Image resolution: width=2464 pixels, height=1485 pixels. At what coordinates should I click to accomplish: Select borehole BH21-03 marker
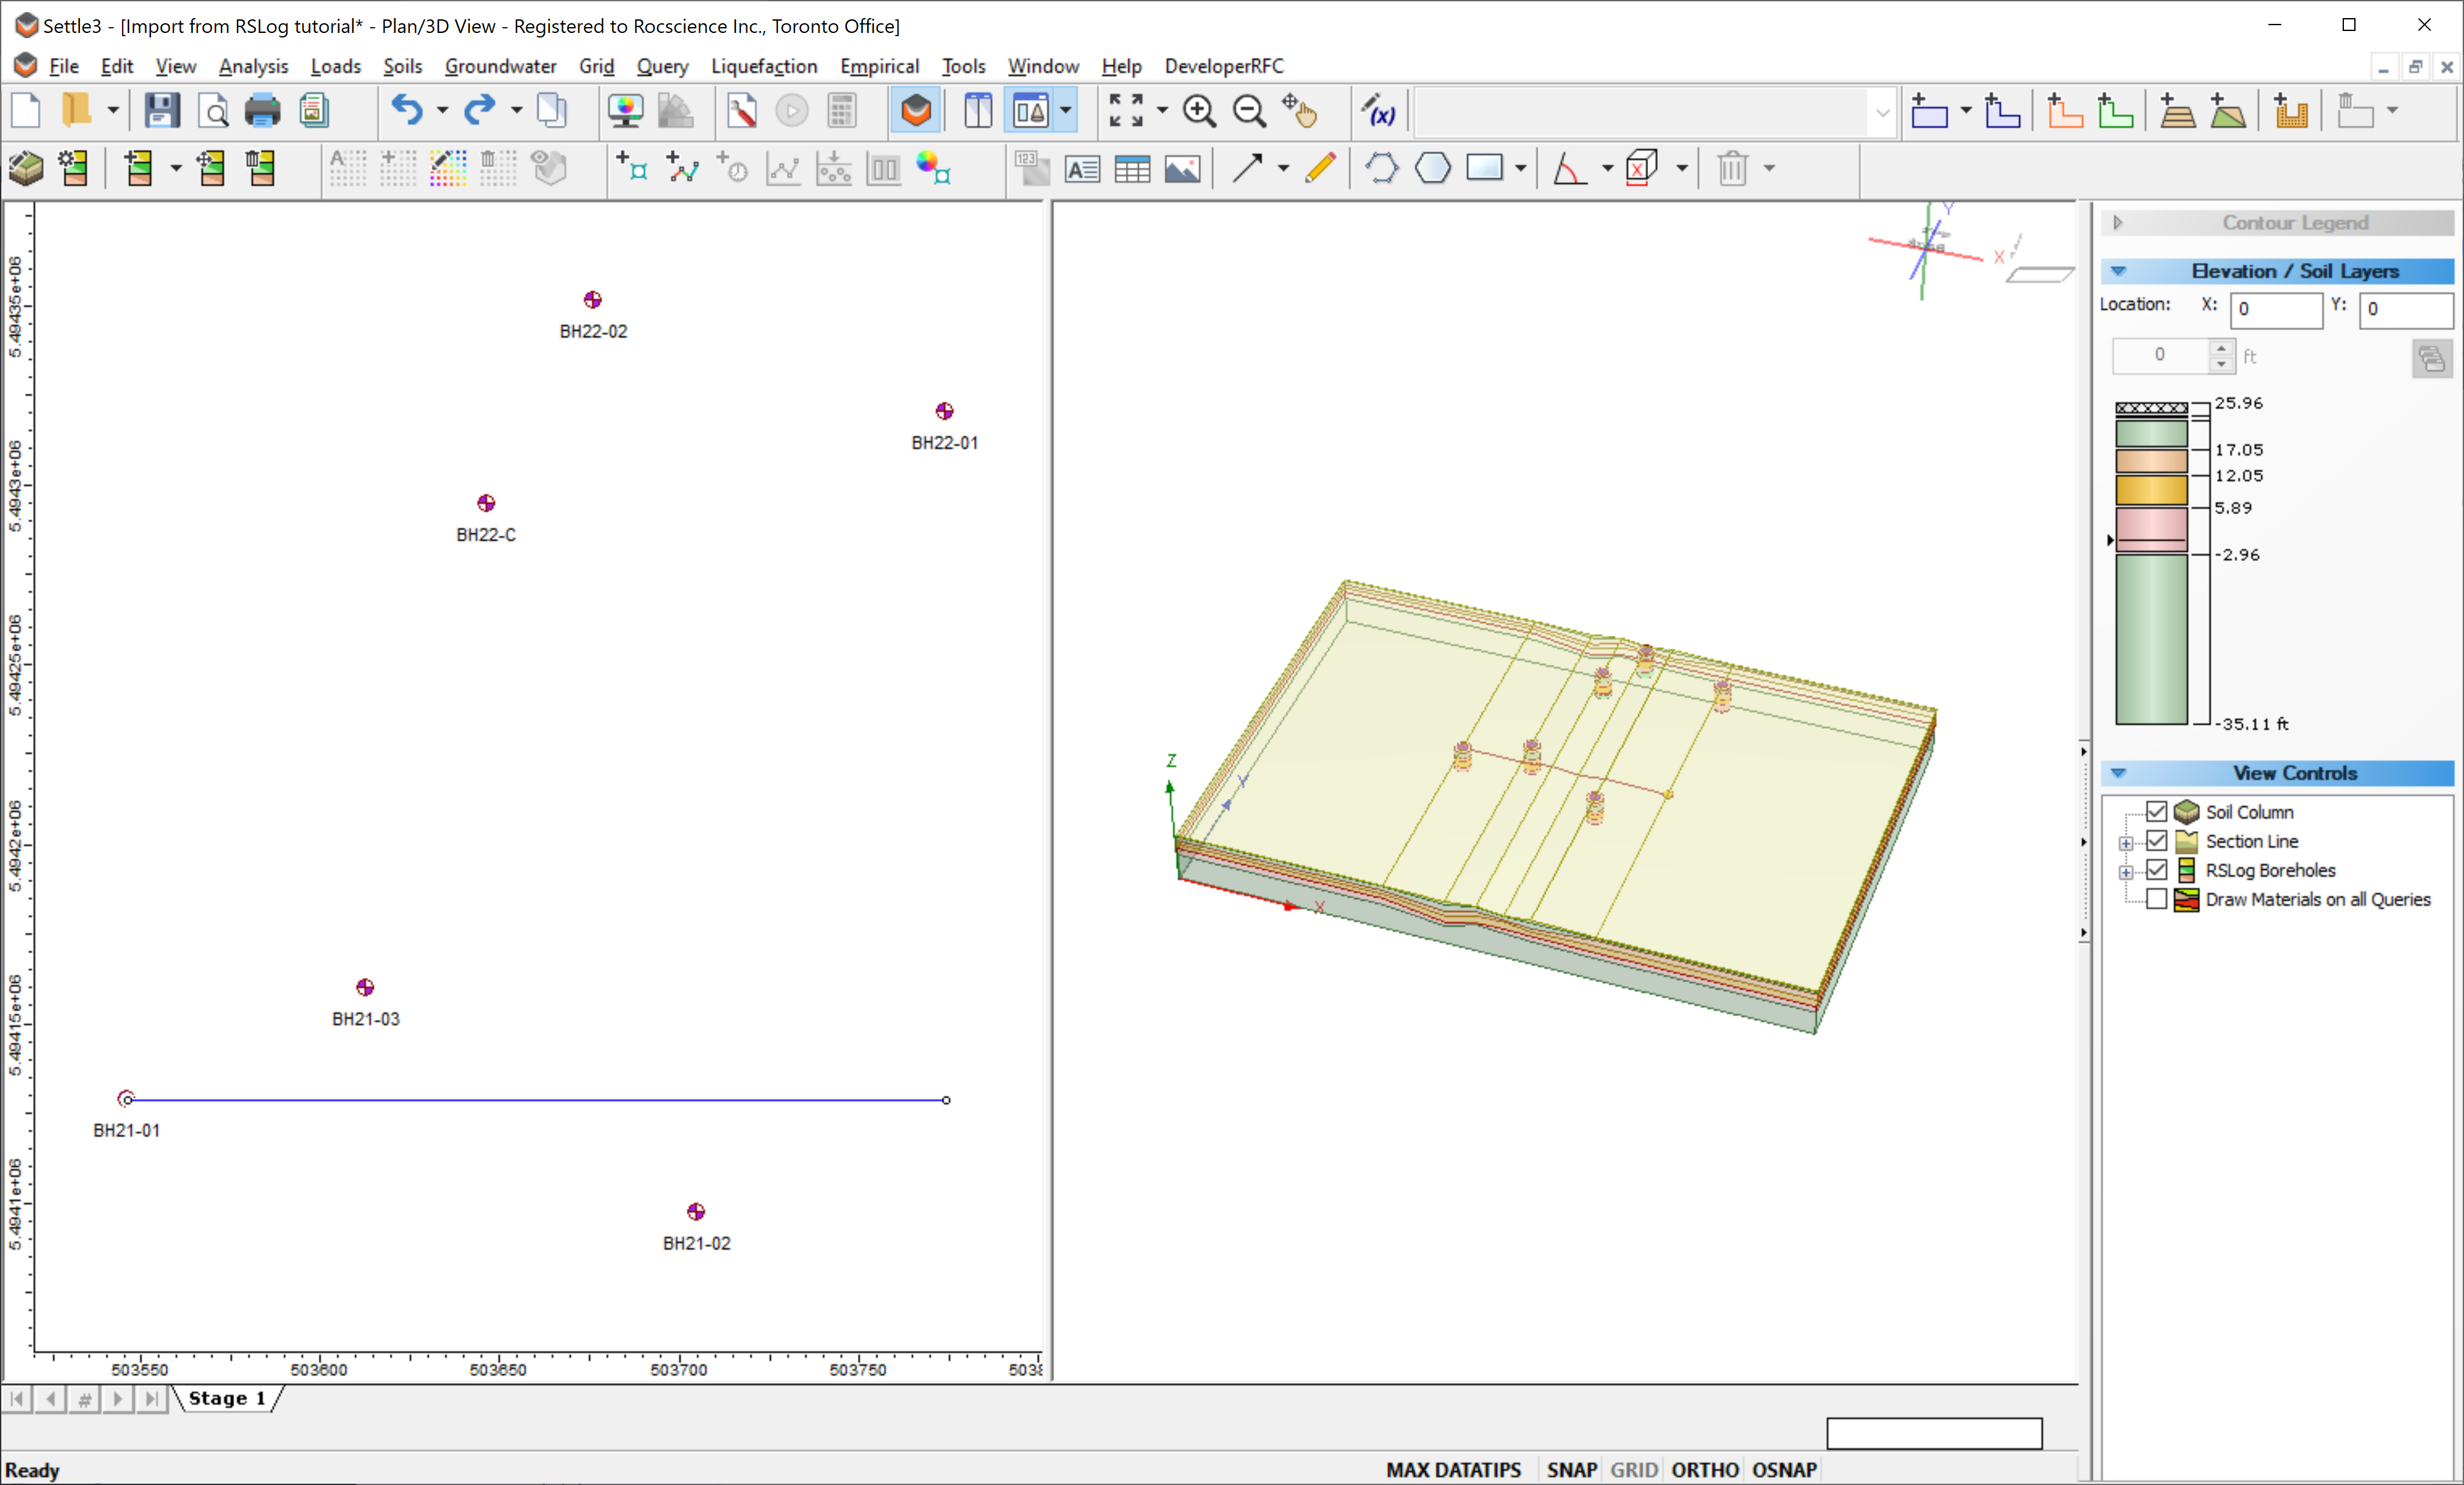tap(365, 987)
